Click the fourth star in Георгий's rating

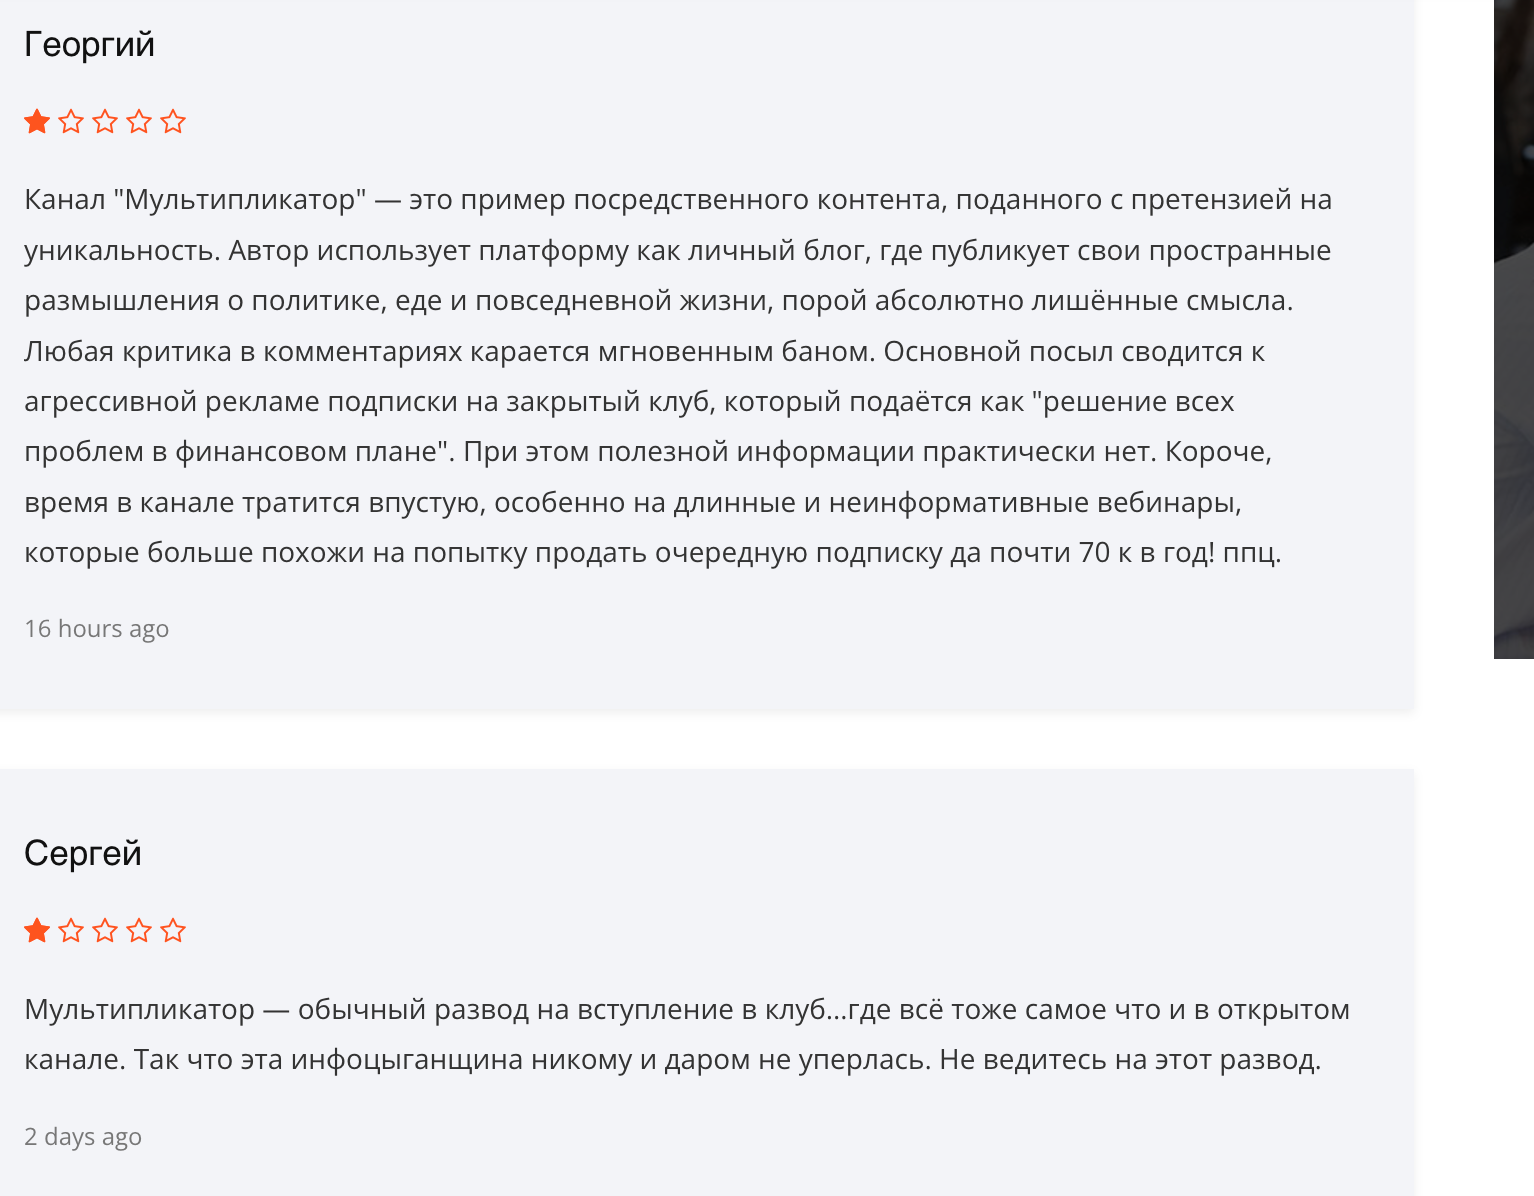tap(139, 122)
